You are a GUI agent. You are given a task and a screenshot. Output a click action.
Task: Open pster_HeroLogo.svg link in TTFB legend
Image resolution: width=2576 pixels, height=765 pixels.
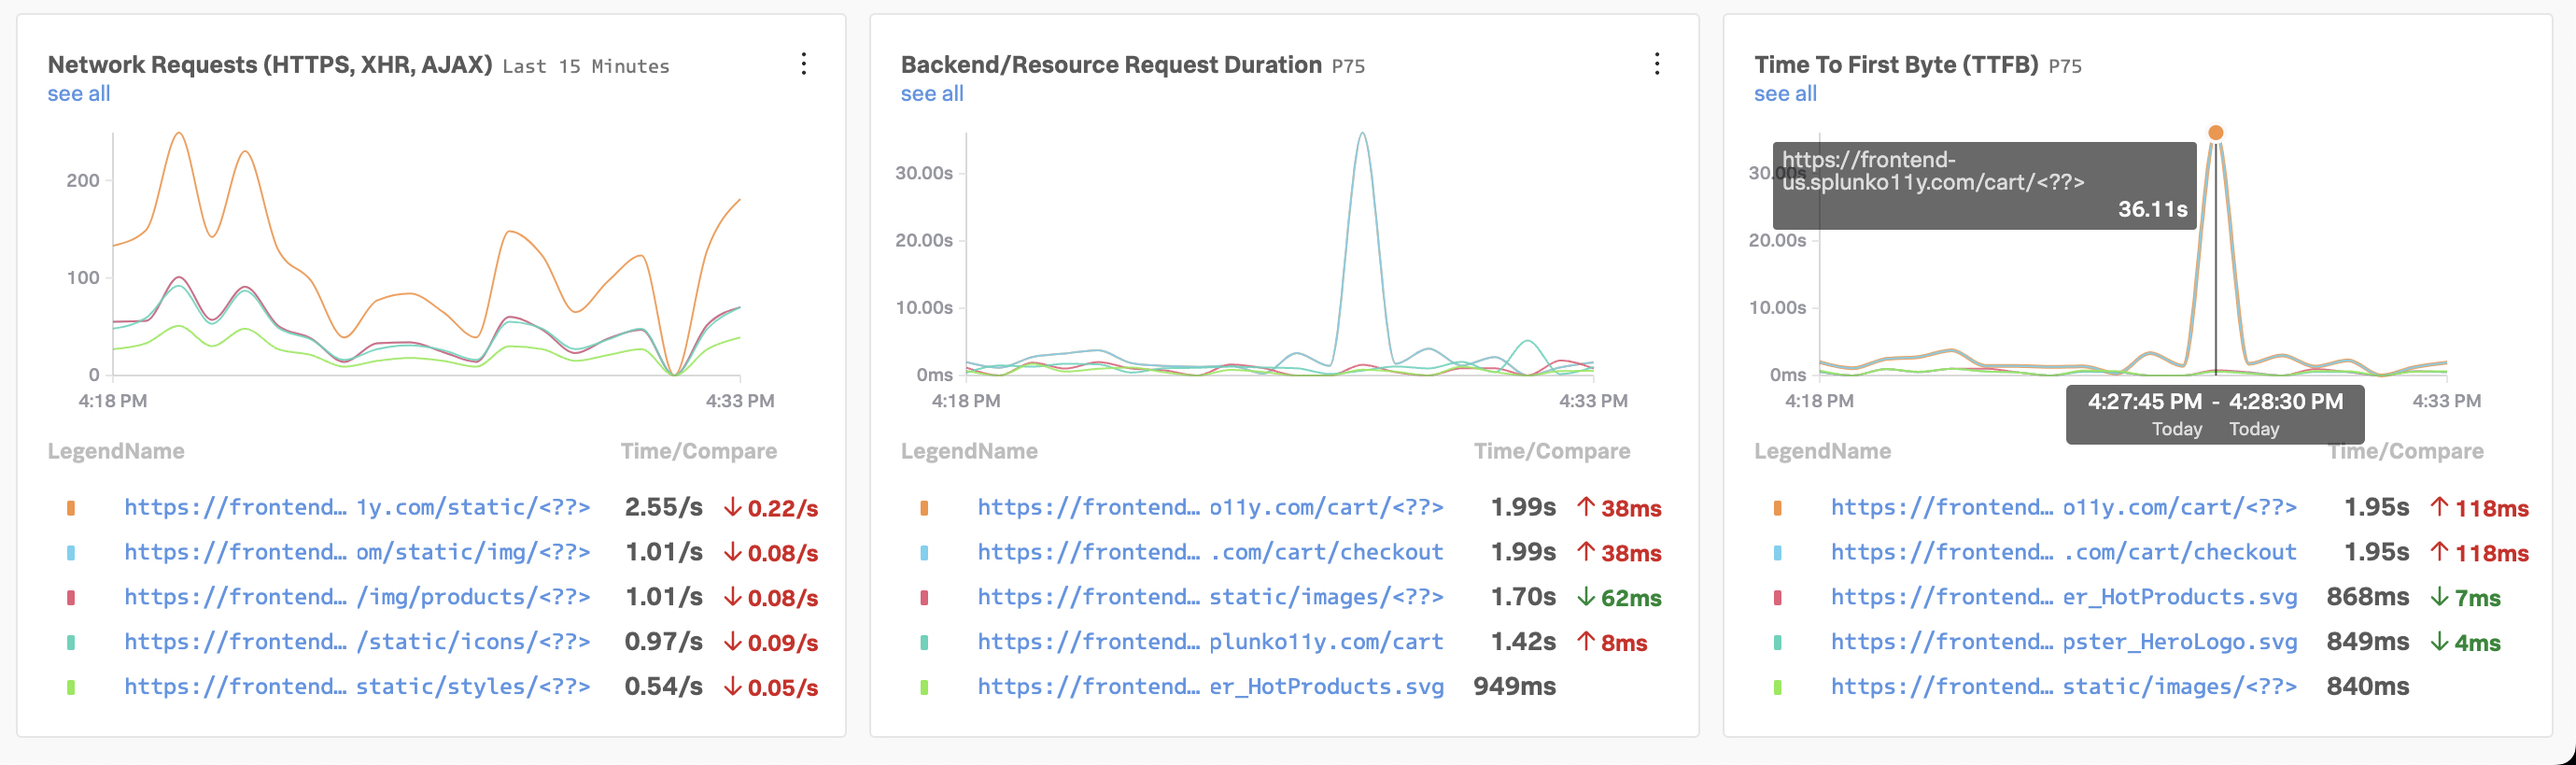tap(2063, 642)
